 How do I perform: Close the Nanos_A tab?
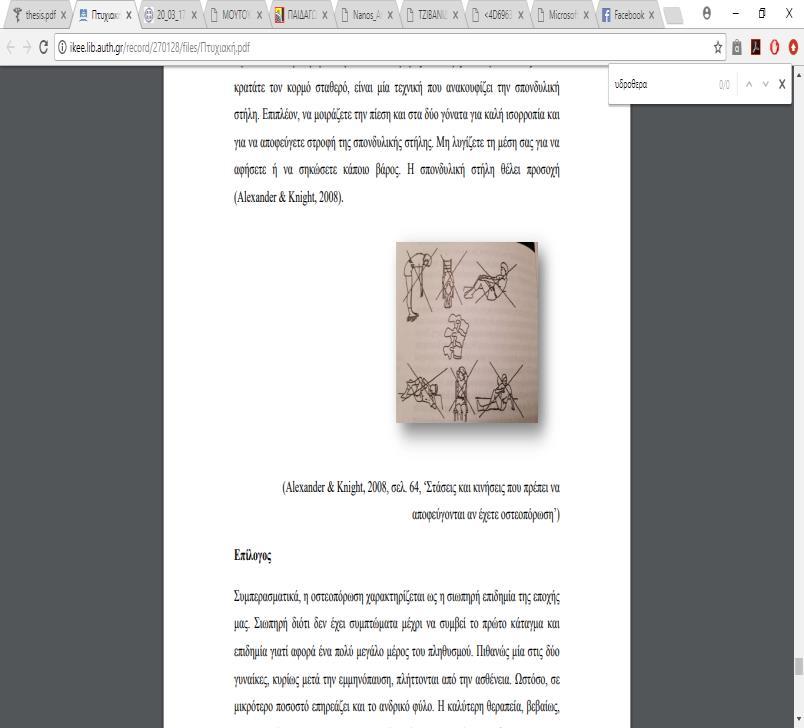[390, 15]
